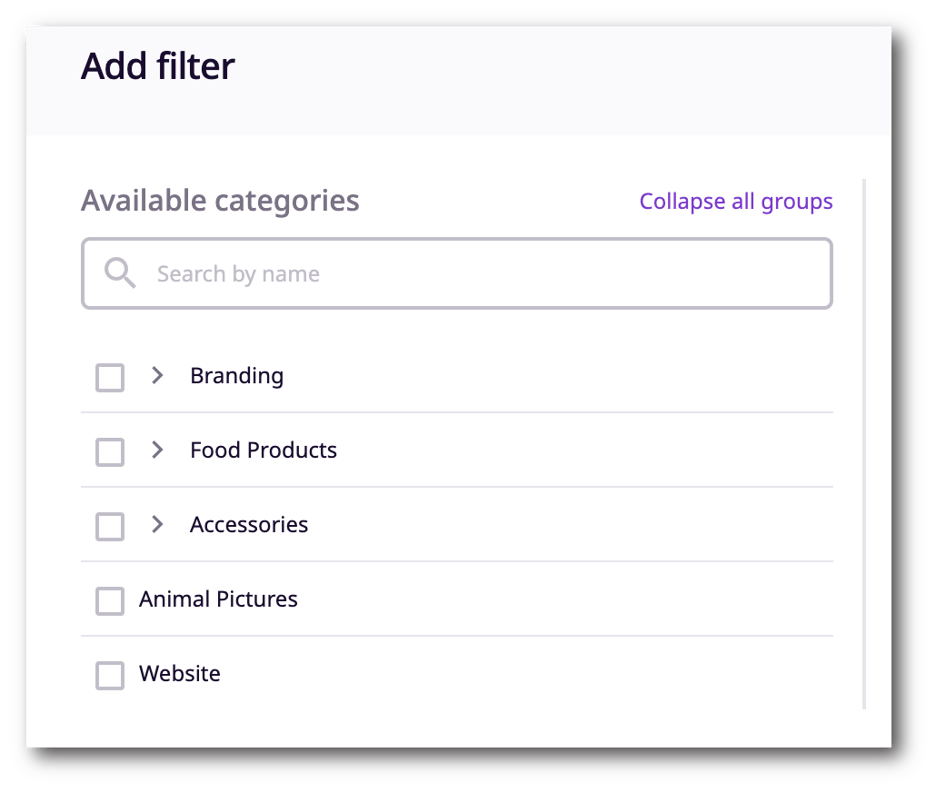Select the Branding category label
Screen dimensions: 936x792
point(236,376)
